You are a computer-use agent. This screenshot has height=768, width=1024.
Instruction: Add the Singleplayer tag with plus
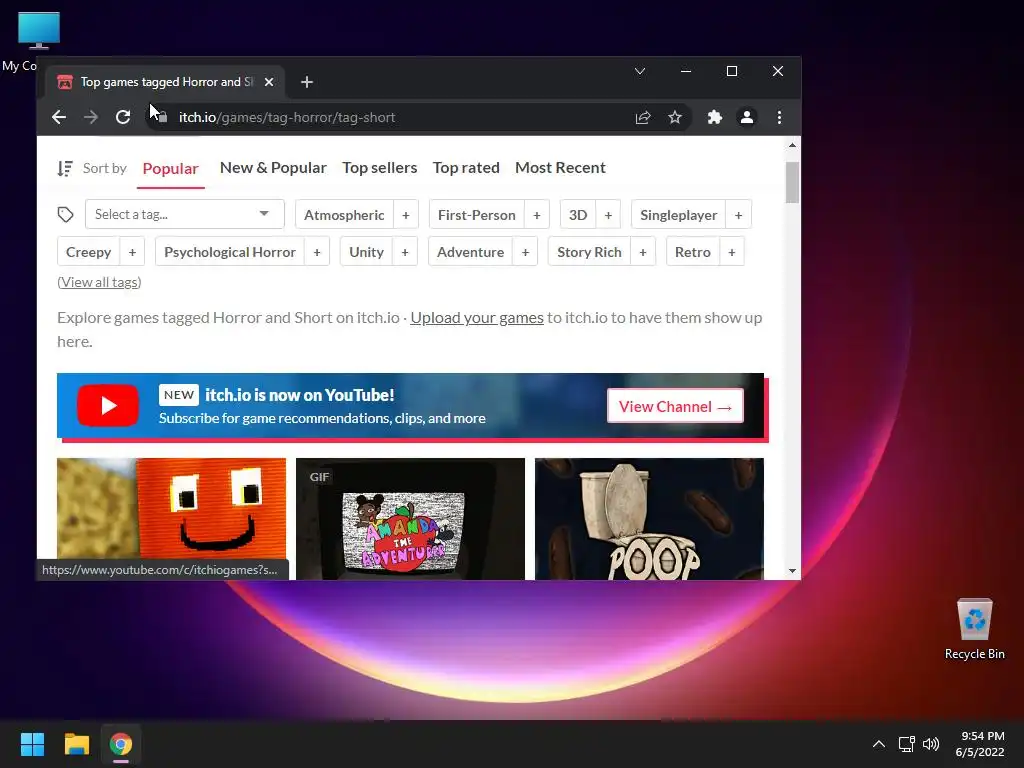click(739, 215)
